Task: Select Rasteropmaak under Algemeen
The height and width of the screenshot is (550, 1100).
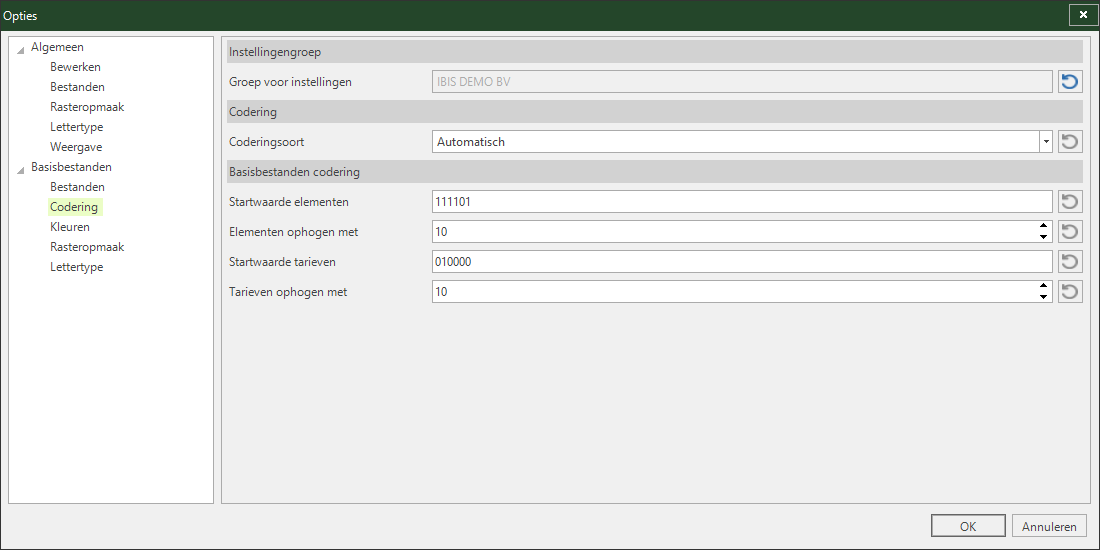Action: click(x=87, y=107)
